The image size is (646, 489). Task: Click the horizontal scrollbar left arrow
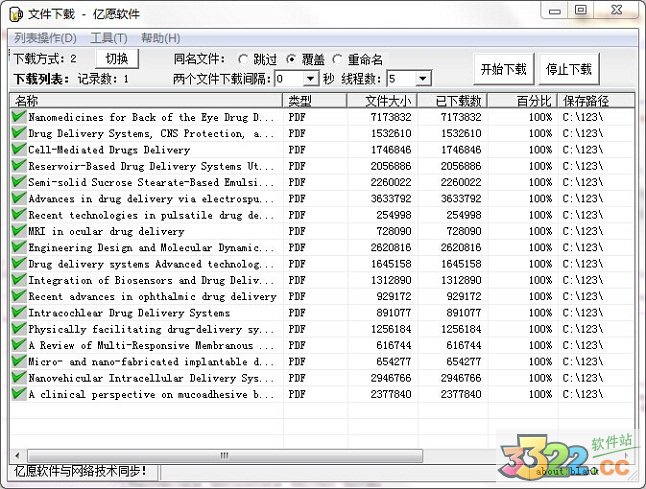pyautogui.click(x=17, y=456)
